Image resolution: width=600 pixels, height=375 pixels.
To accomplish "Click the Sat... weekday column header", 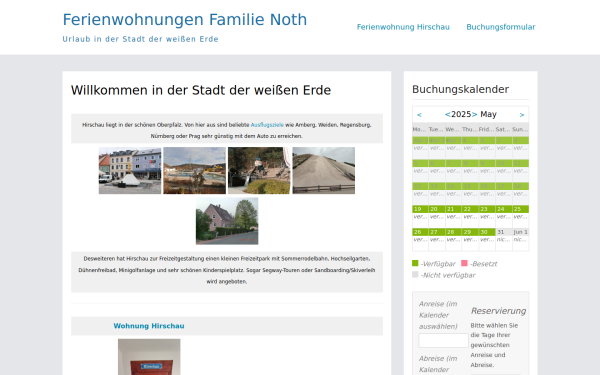I will click(x=504, y=129).
